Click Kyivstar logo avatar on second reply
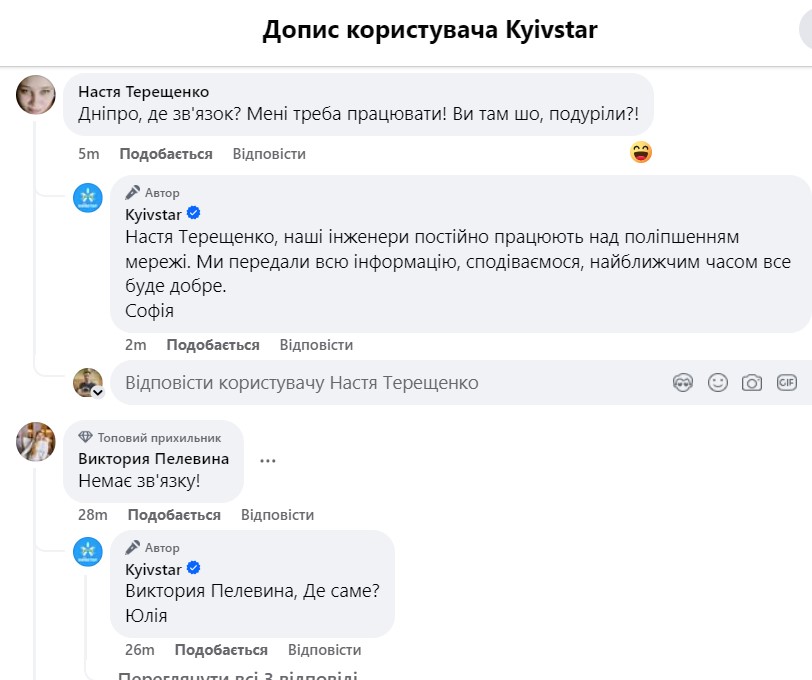This screenshot has height=680, width=812. coord(88,552)
